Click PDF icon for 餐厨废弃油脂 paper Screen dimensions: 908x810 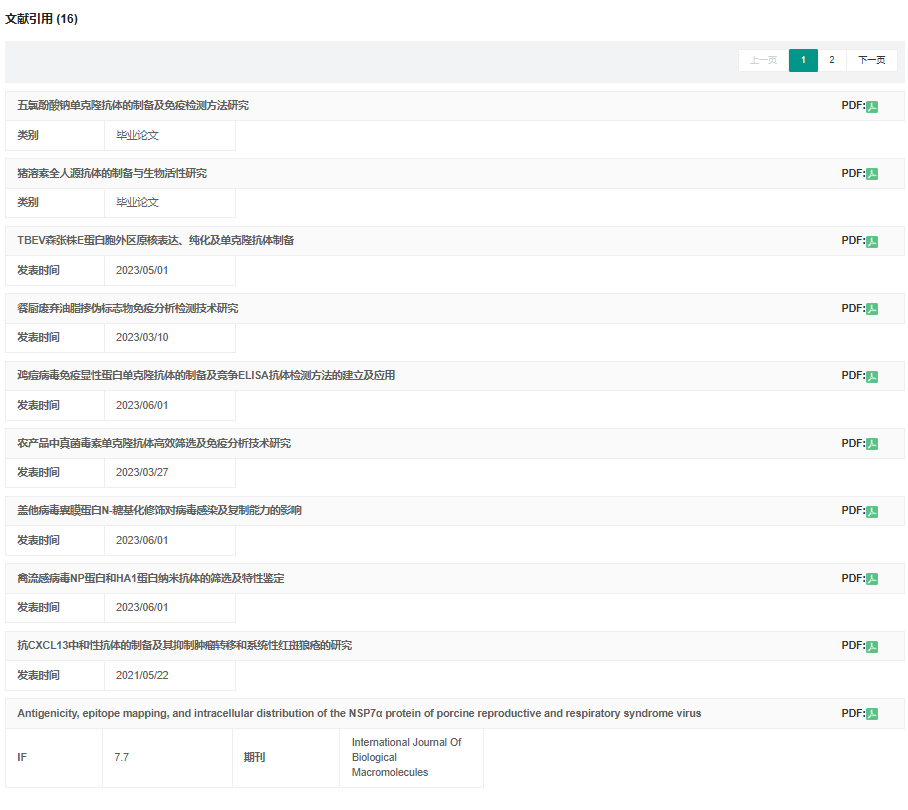(x=872, y=309)
